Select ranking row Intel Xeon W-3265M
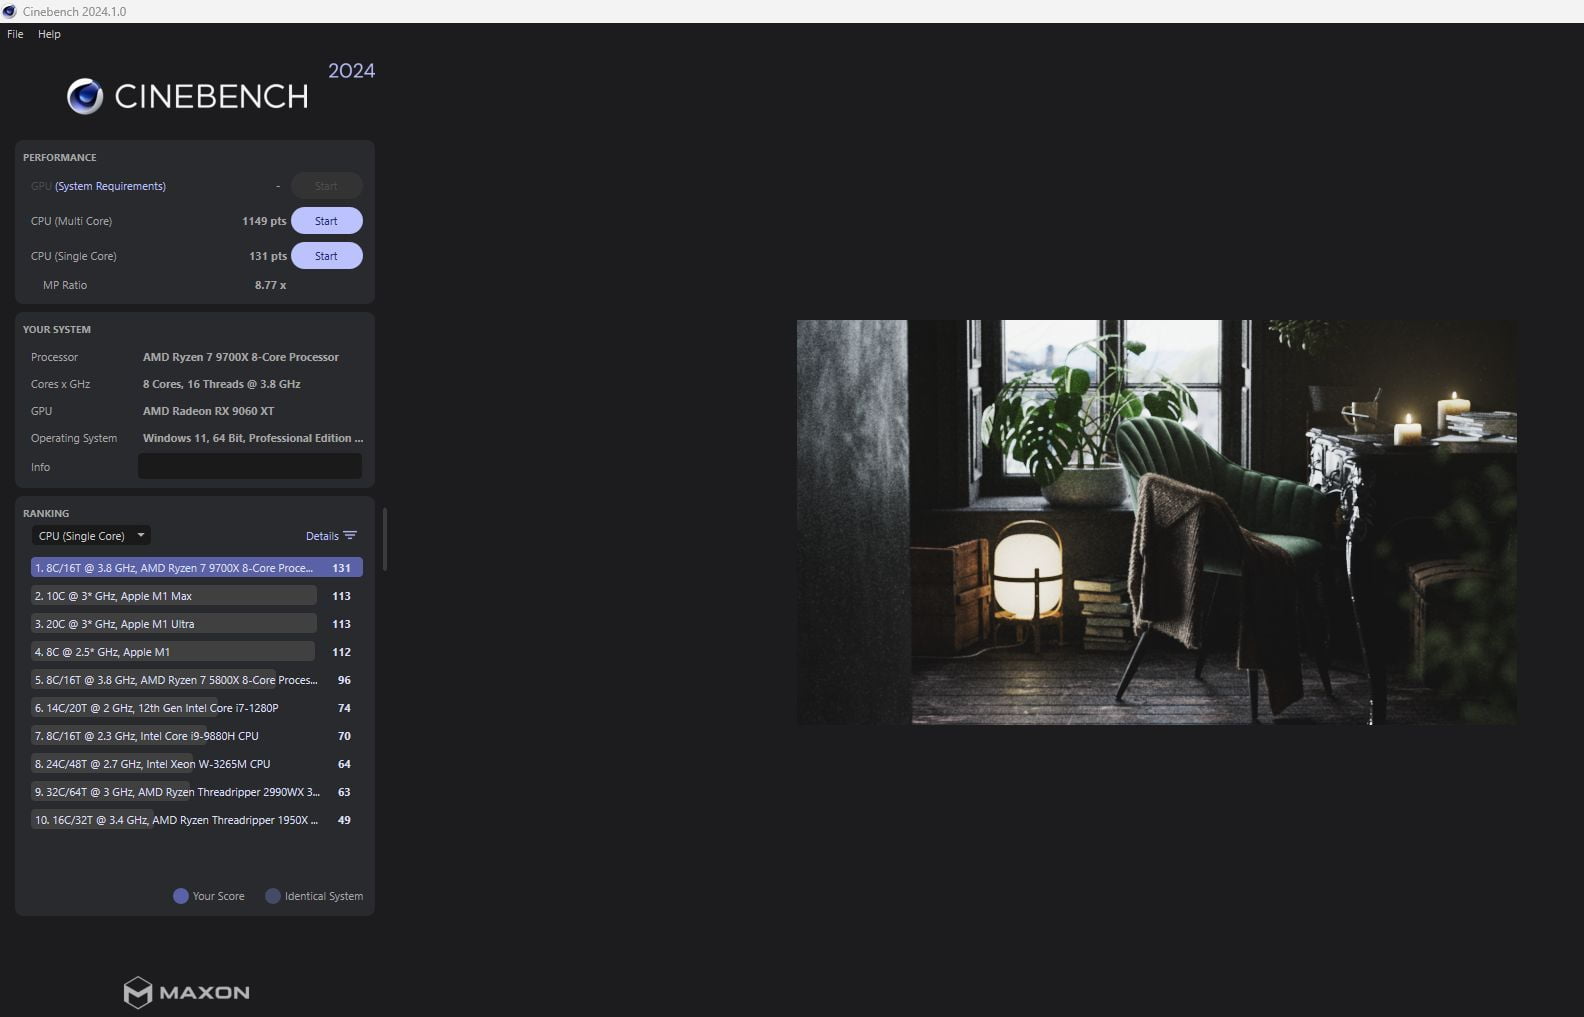The width and height of the screenshot is (1584, 1017). tap(196, 764)
